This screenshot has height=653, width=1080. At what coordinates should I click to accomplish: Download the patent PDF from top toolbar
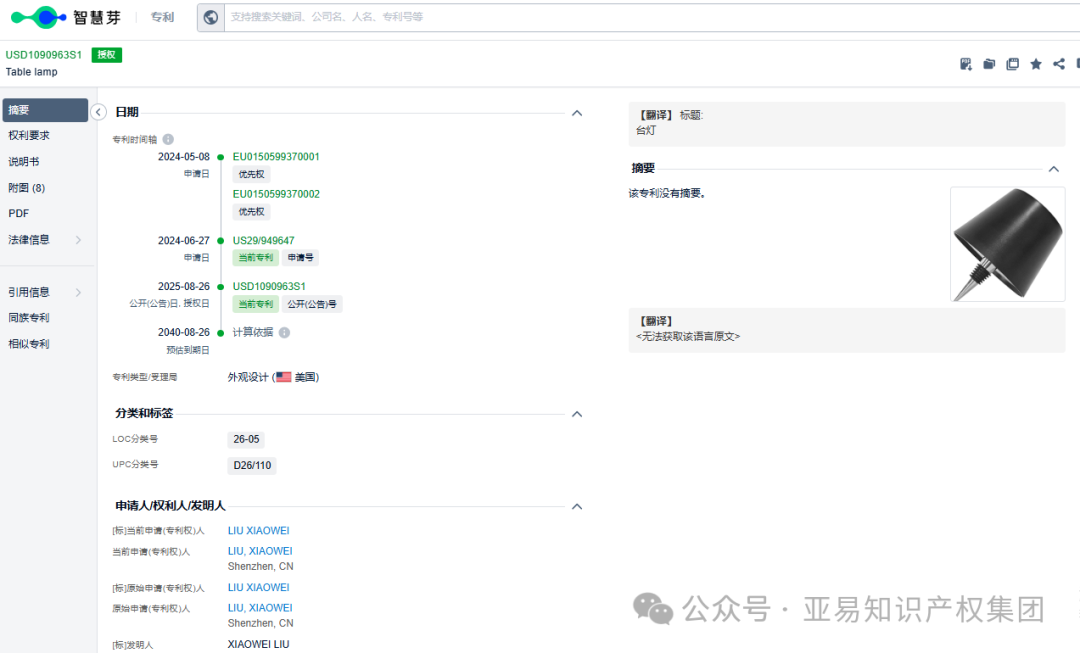pos(965,63)
